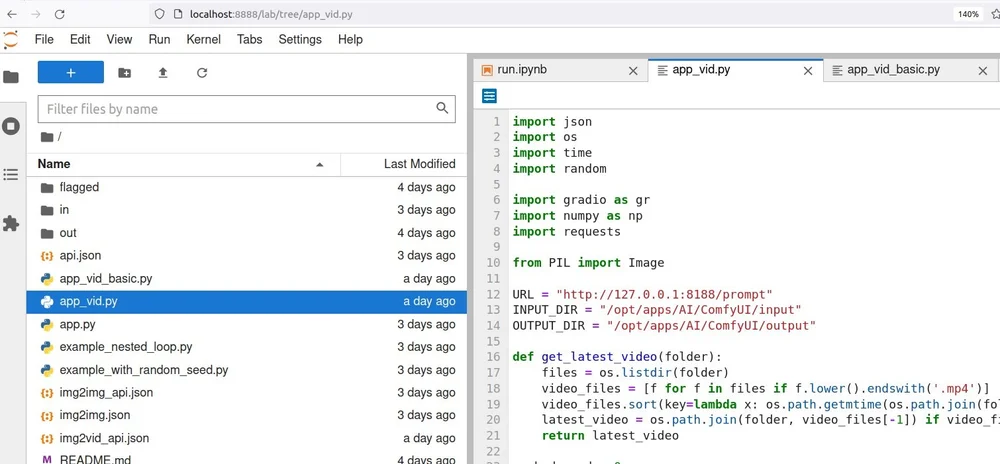Reload the browser page
Viewport: 1000px width, 464px height.
point(59,14)
